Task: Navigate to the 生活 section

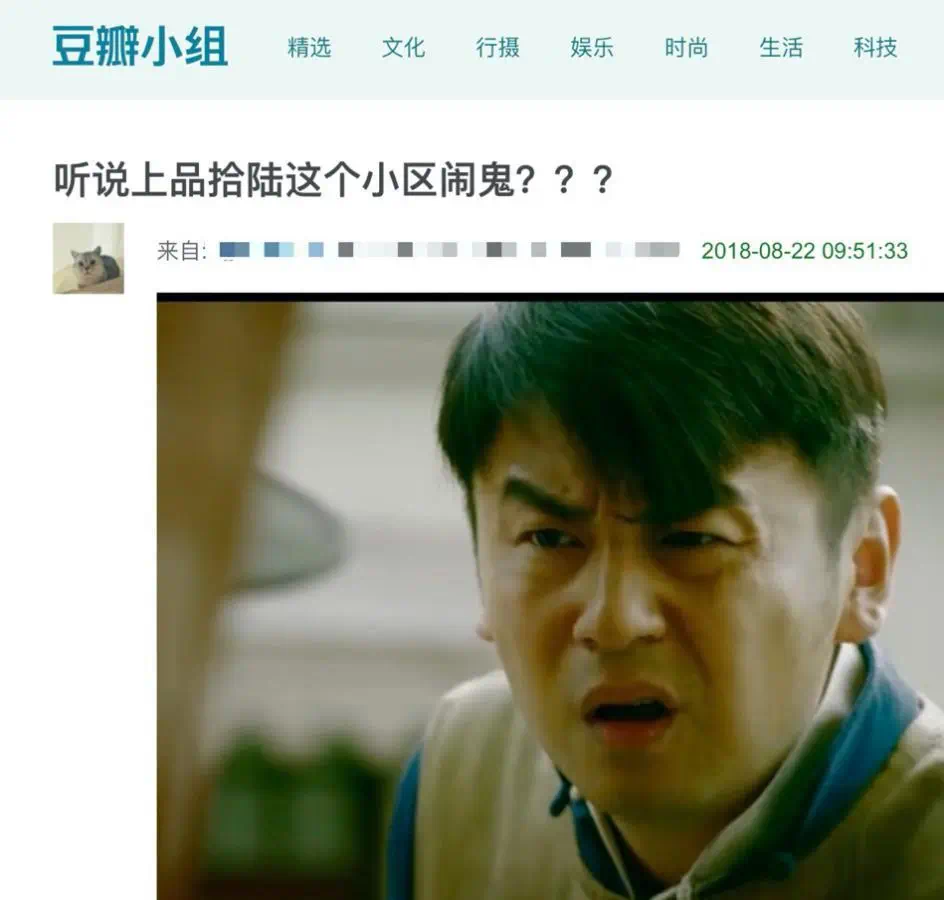Action: click(781, 48)
